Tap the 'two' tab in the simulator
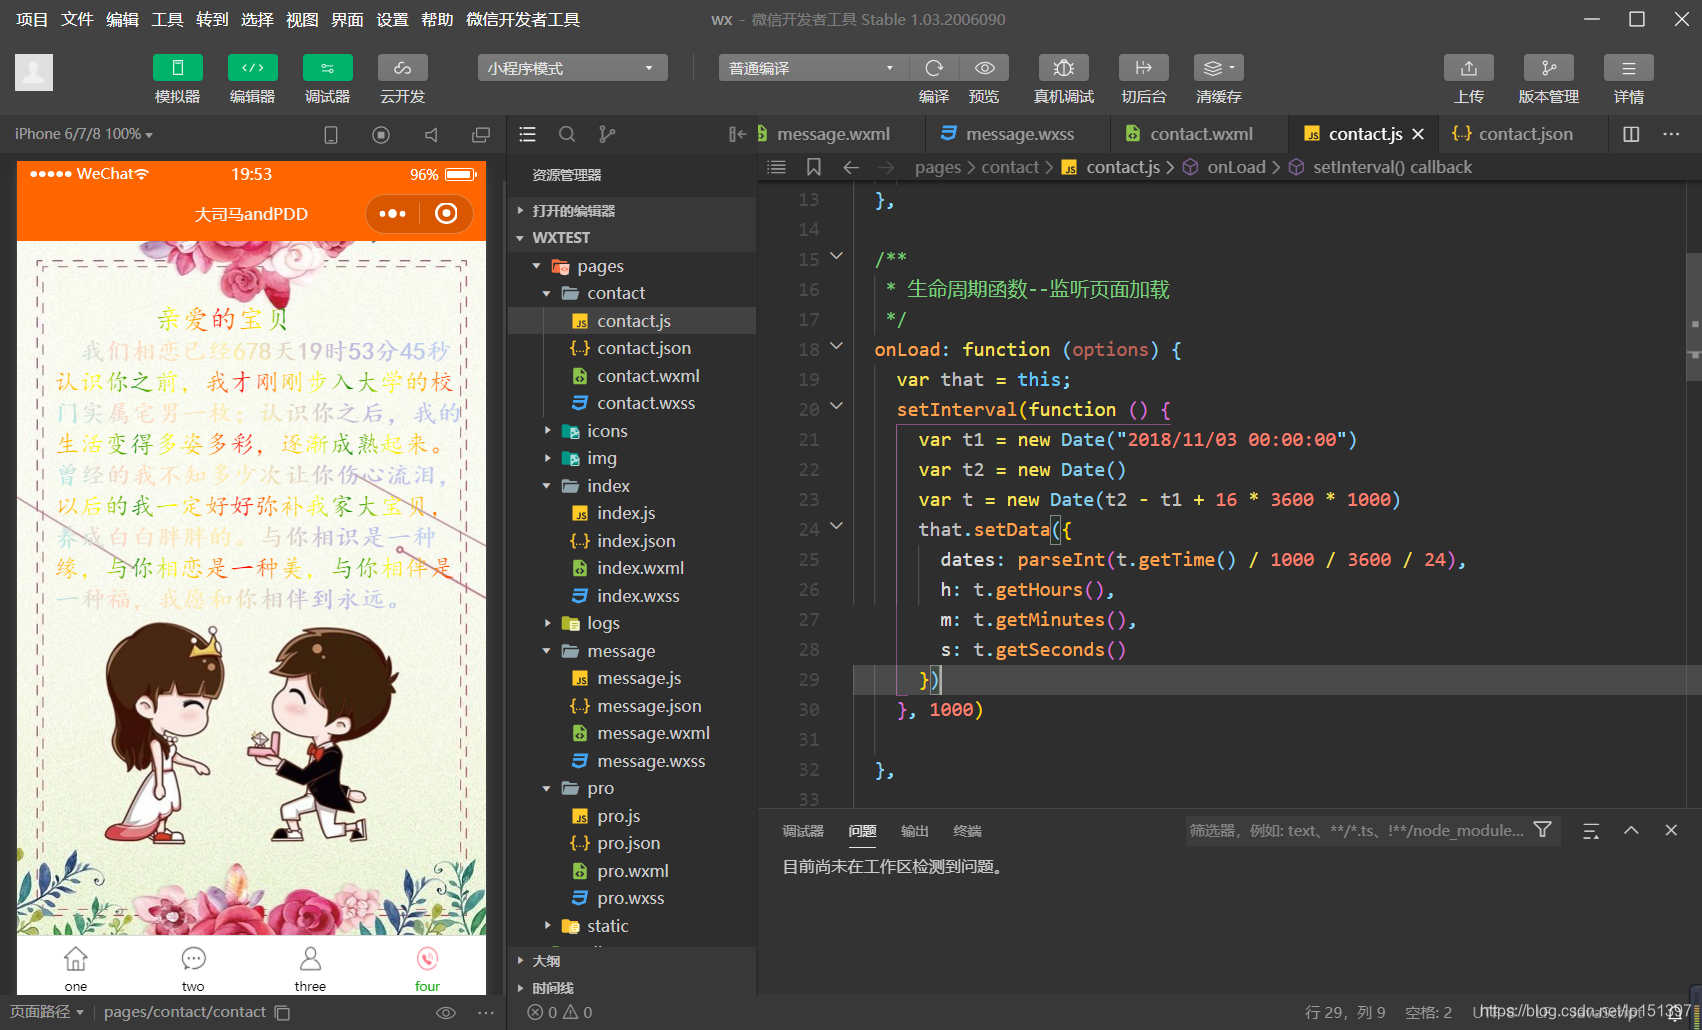This screenshot has width=1702, height=1030. pyautogui.click(x=193, y=968)
